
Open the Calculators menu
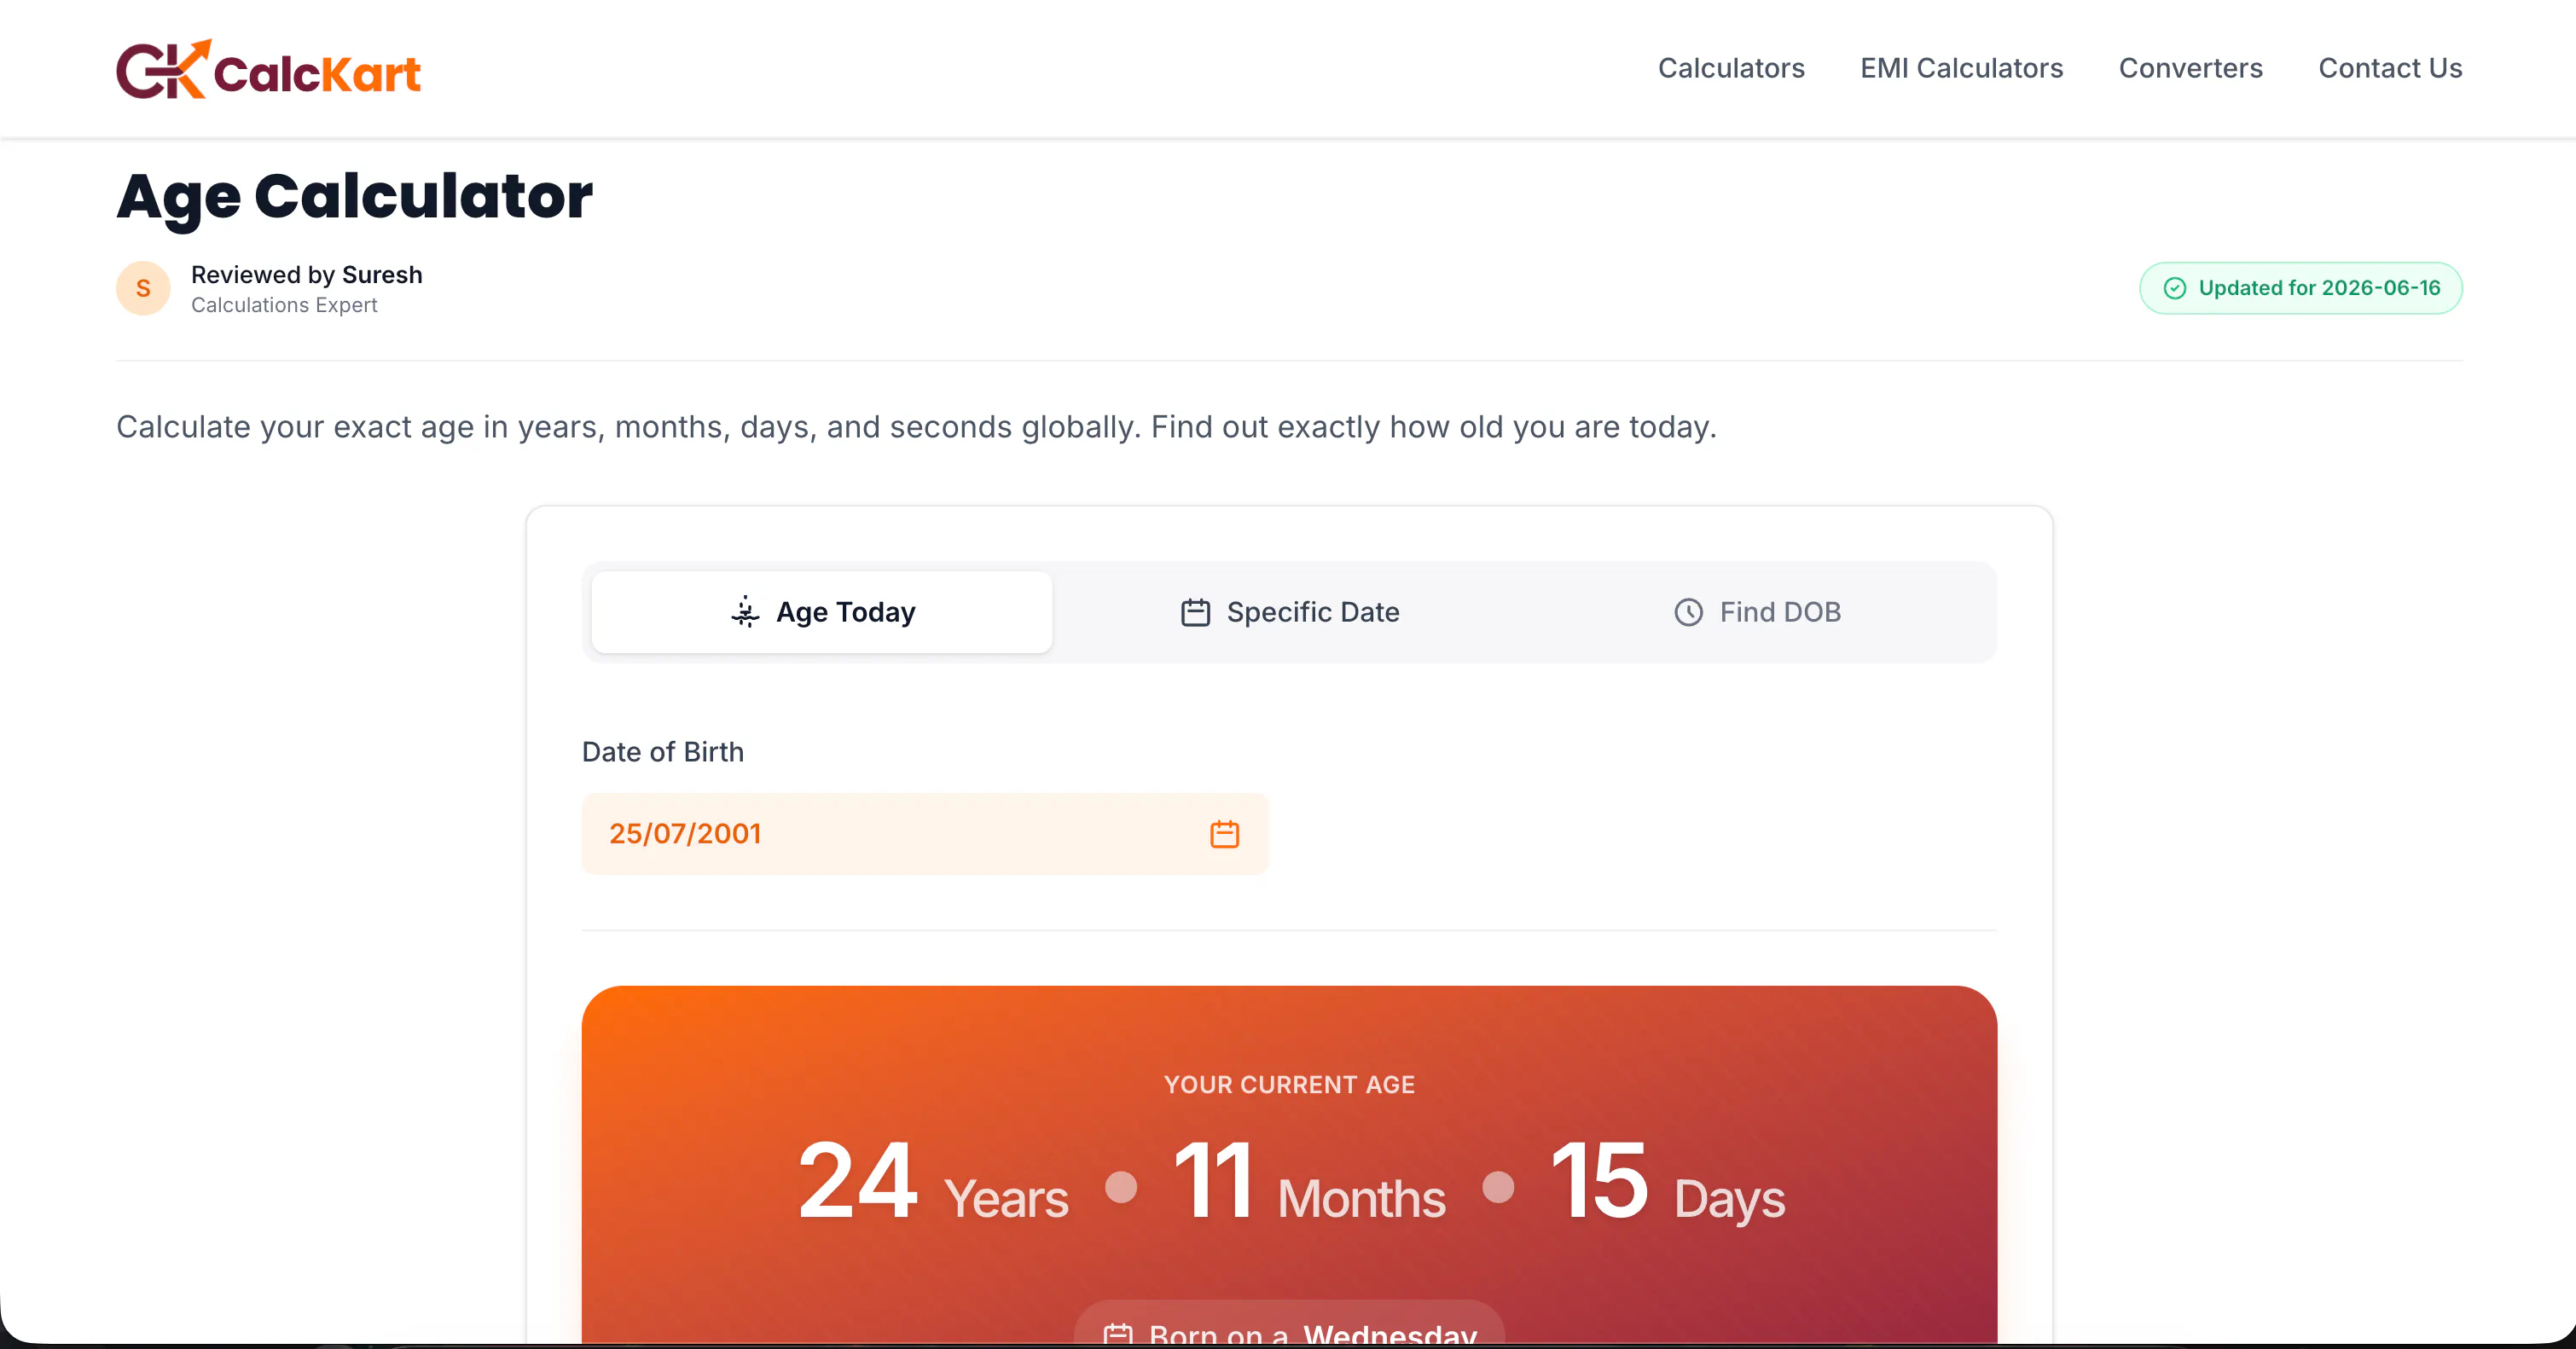click(1731, 68)
